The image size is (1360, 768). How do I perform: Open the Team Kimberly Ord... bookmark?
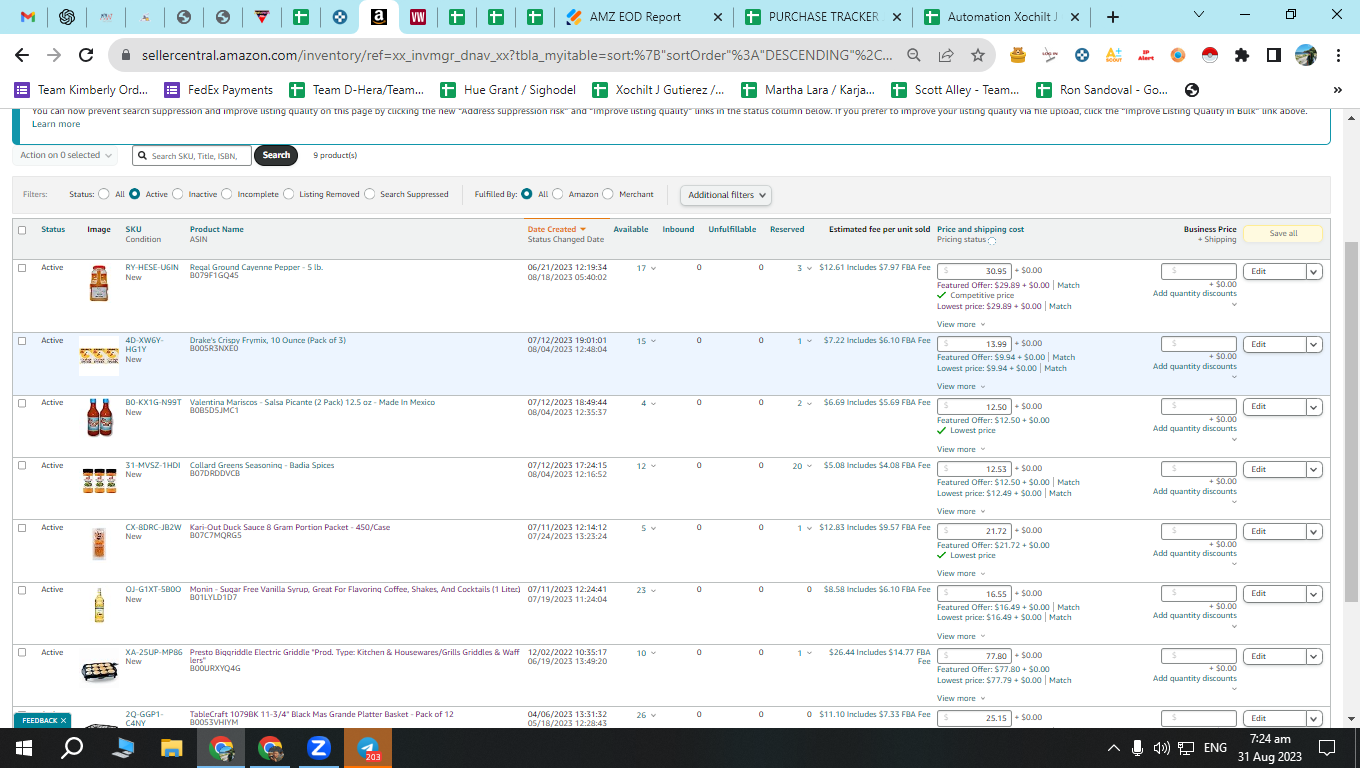coord(79,90)
